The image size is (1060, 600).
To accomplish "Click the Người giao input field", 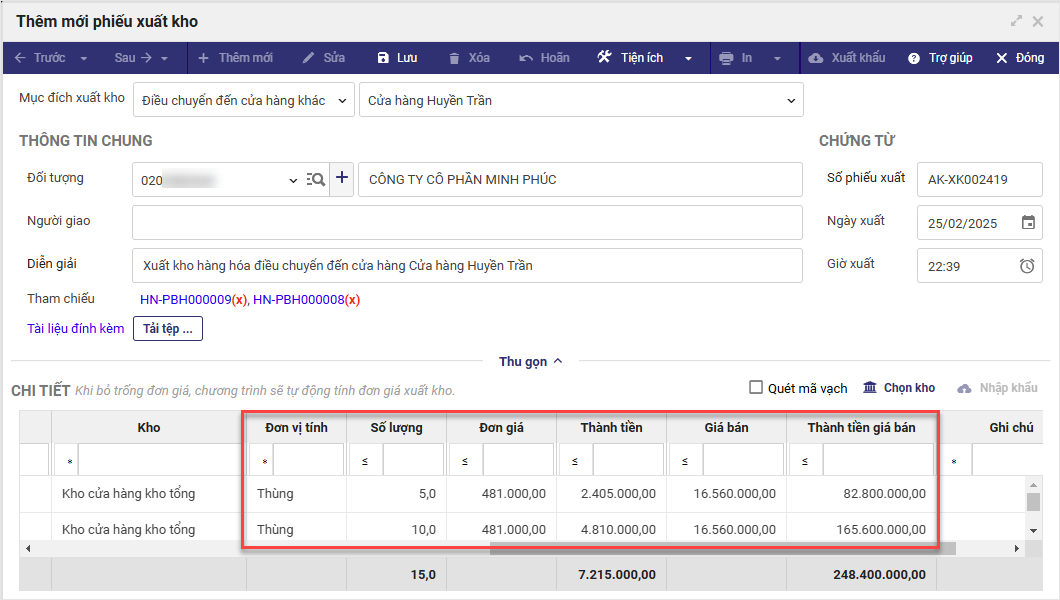I will pos(467,222).
